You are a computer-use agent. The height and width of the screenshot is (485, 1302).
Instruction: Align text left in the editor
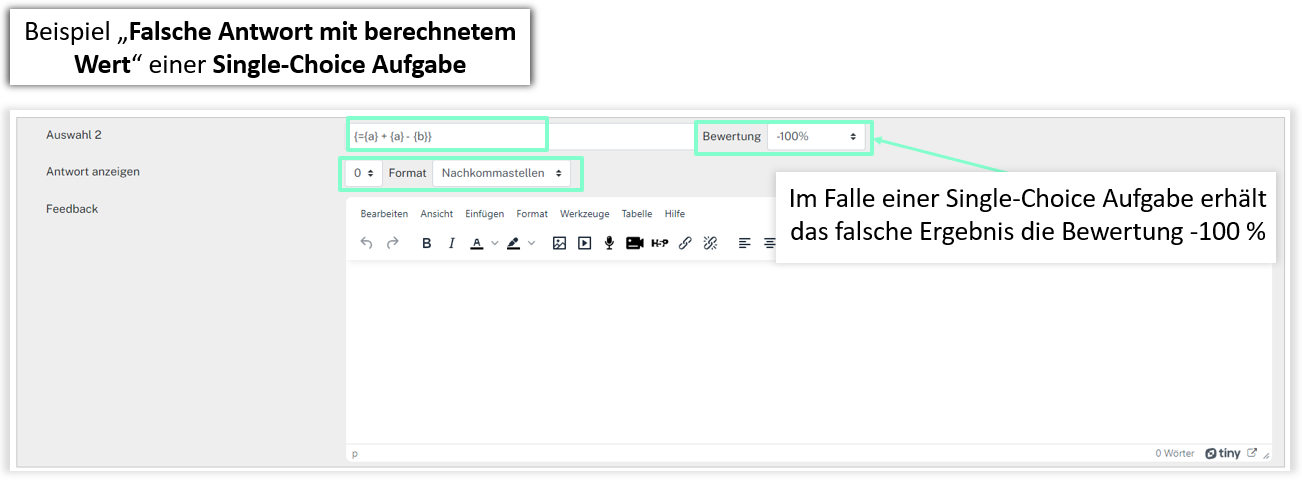point(745,243)
